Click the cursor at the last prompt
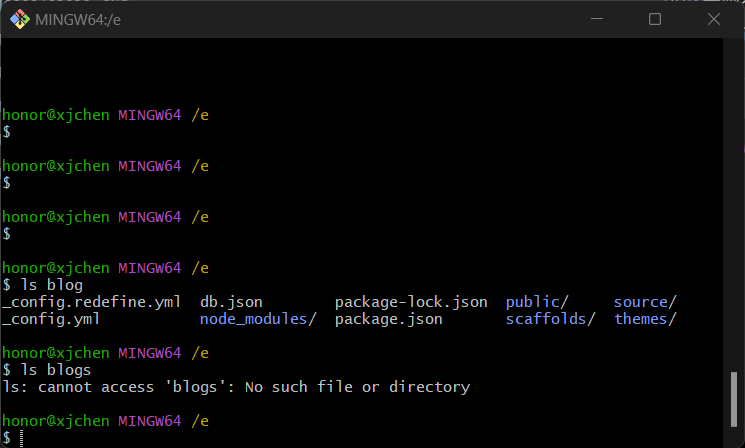 click(x=20, y=438)
